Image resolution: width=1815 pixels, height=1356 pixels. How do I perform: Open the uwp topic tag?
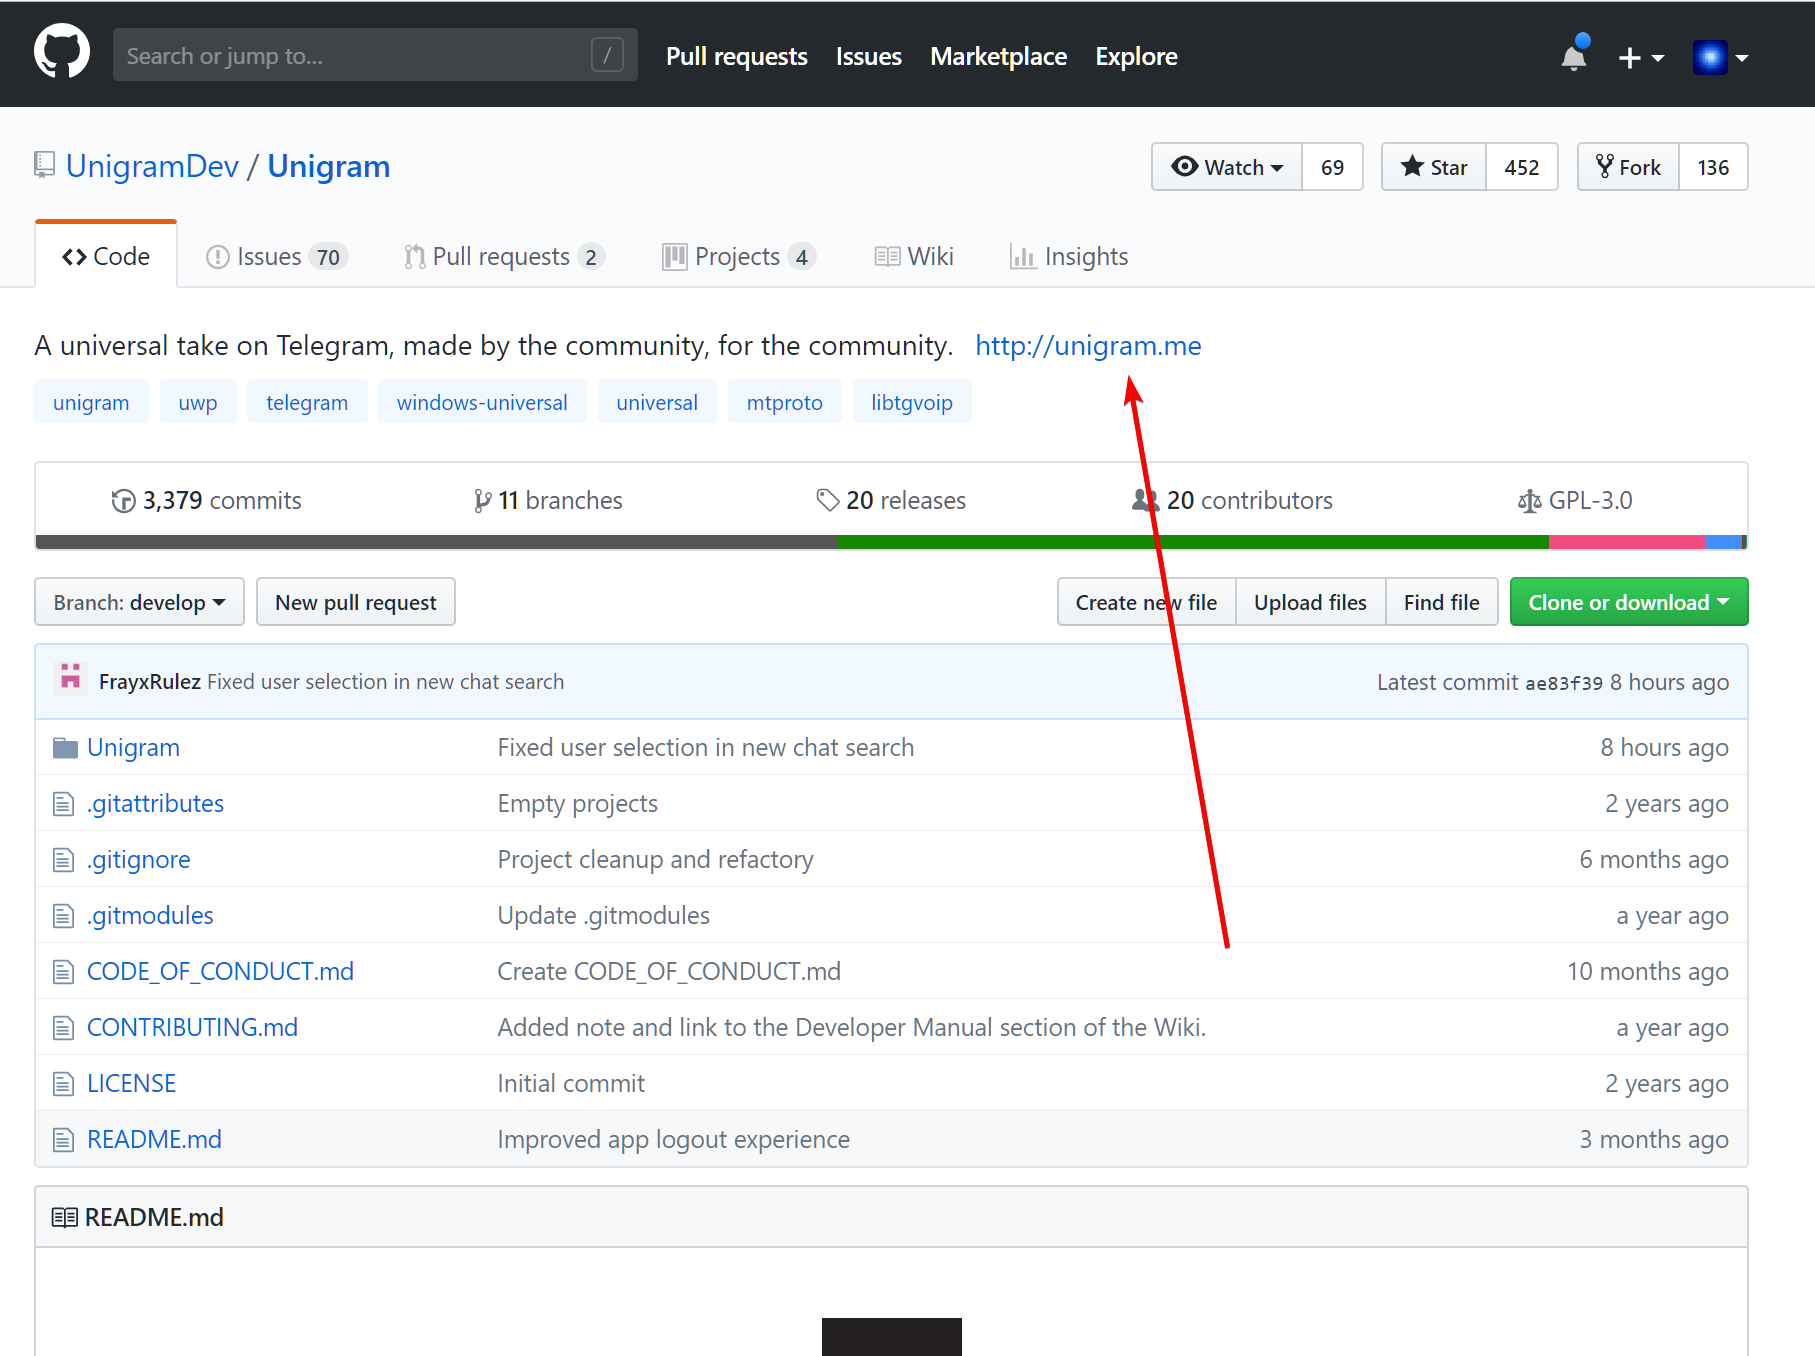[198, 402]
